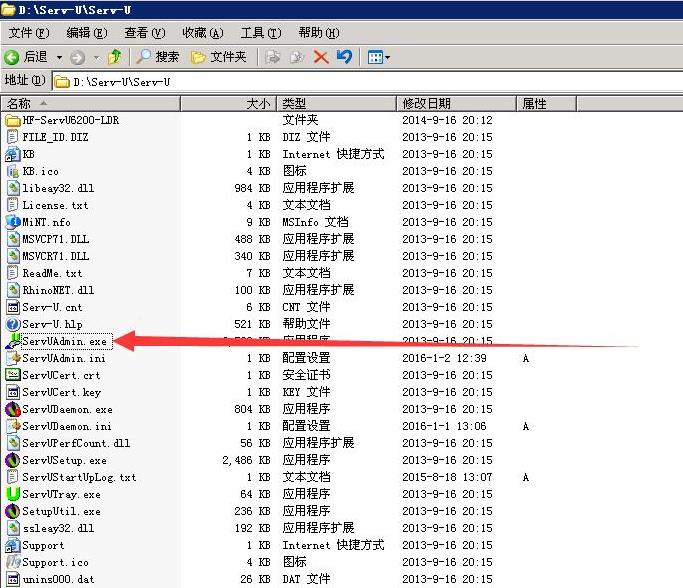Click the Copy To toolbar icon
683x588 pixels.
[297, 57]
